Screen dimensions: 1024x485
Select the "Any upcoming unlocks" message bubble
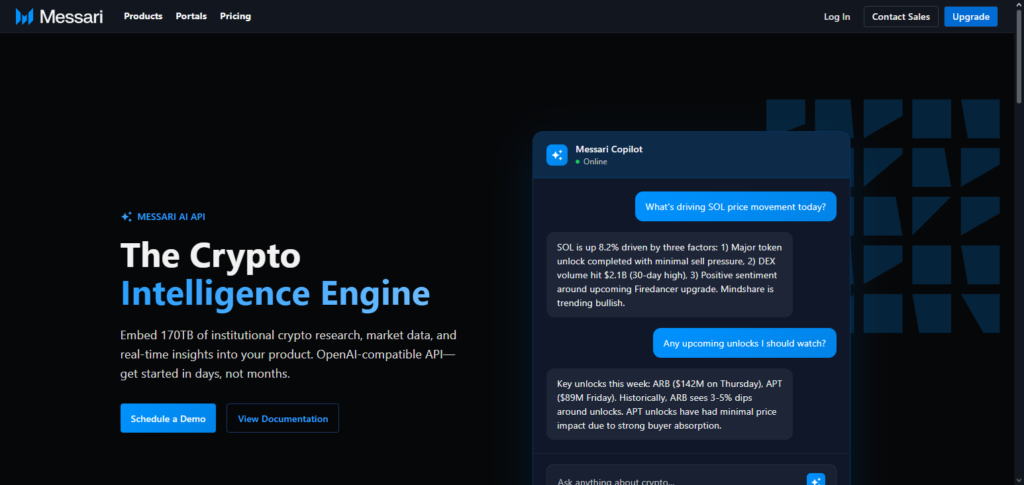[x=745, y=343]
